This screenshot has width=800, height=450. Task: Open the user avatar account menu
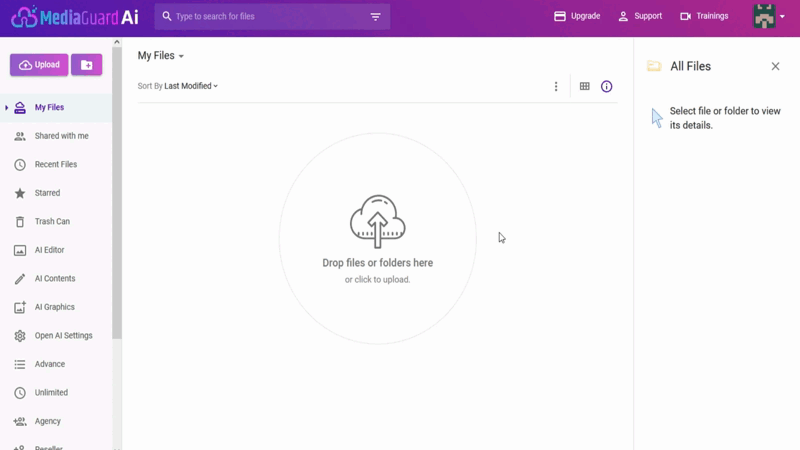767,16
